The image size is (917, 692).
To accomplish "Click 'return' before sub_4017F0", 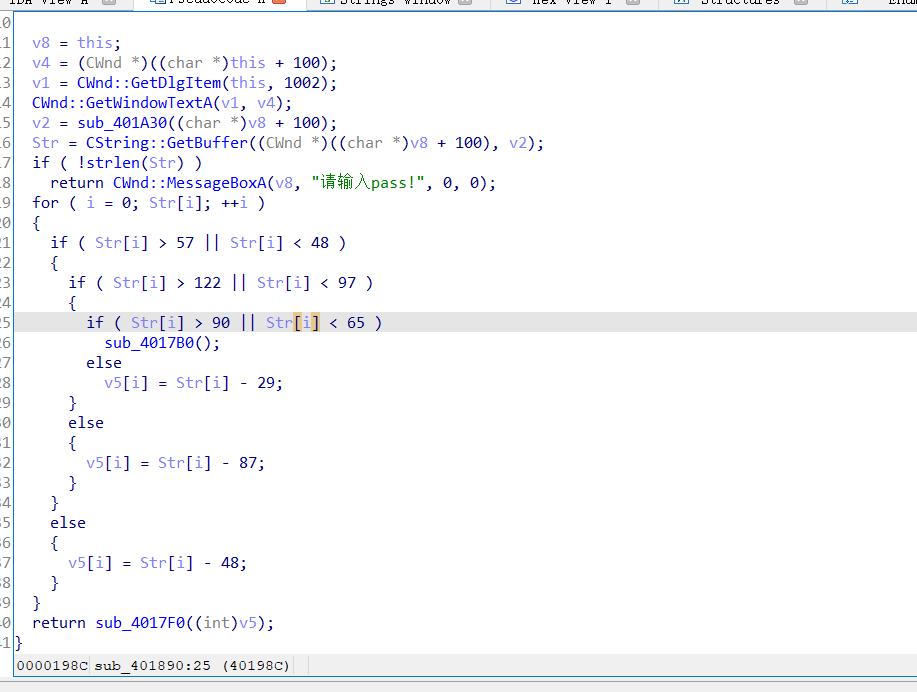I will coord(58,622).
